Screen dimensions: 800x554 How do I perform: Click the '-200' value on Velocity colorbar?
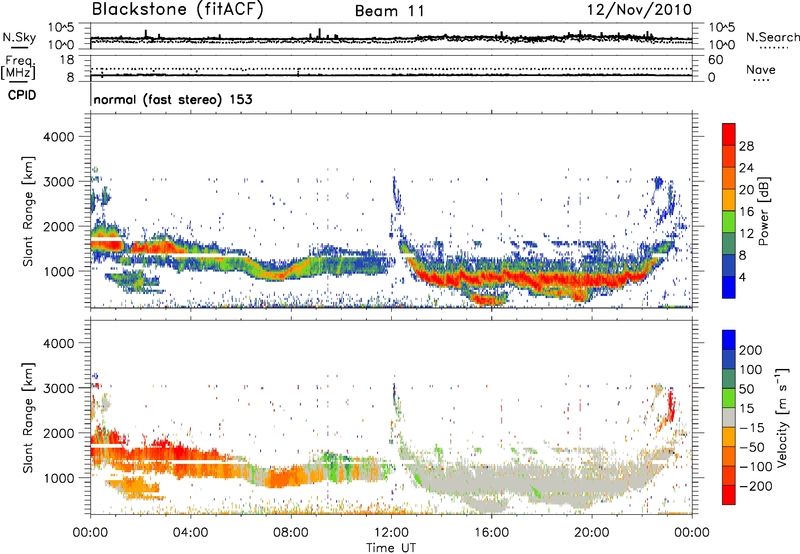coord(756,486)
